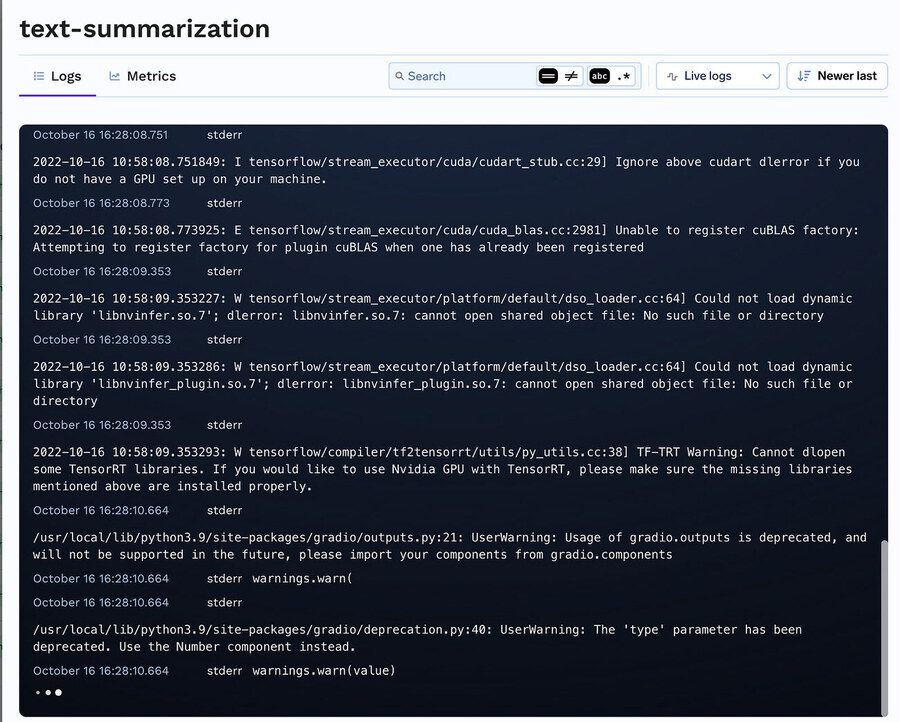Image resolution: width=900 pixels, height=722 pixels.
Task: Select the abc plain text mode
Action: click(x=599, y=76)
